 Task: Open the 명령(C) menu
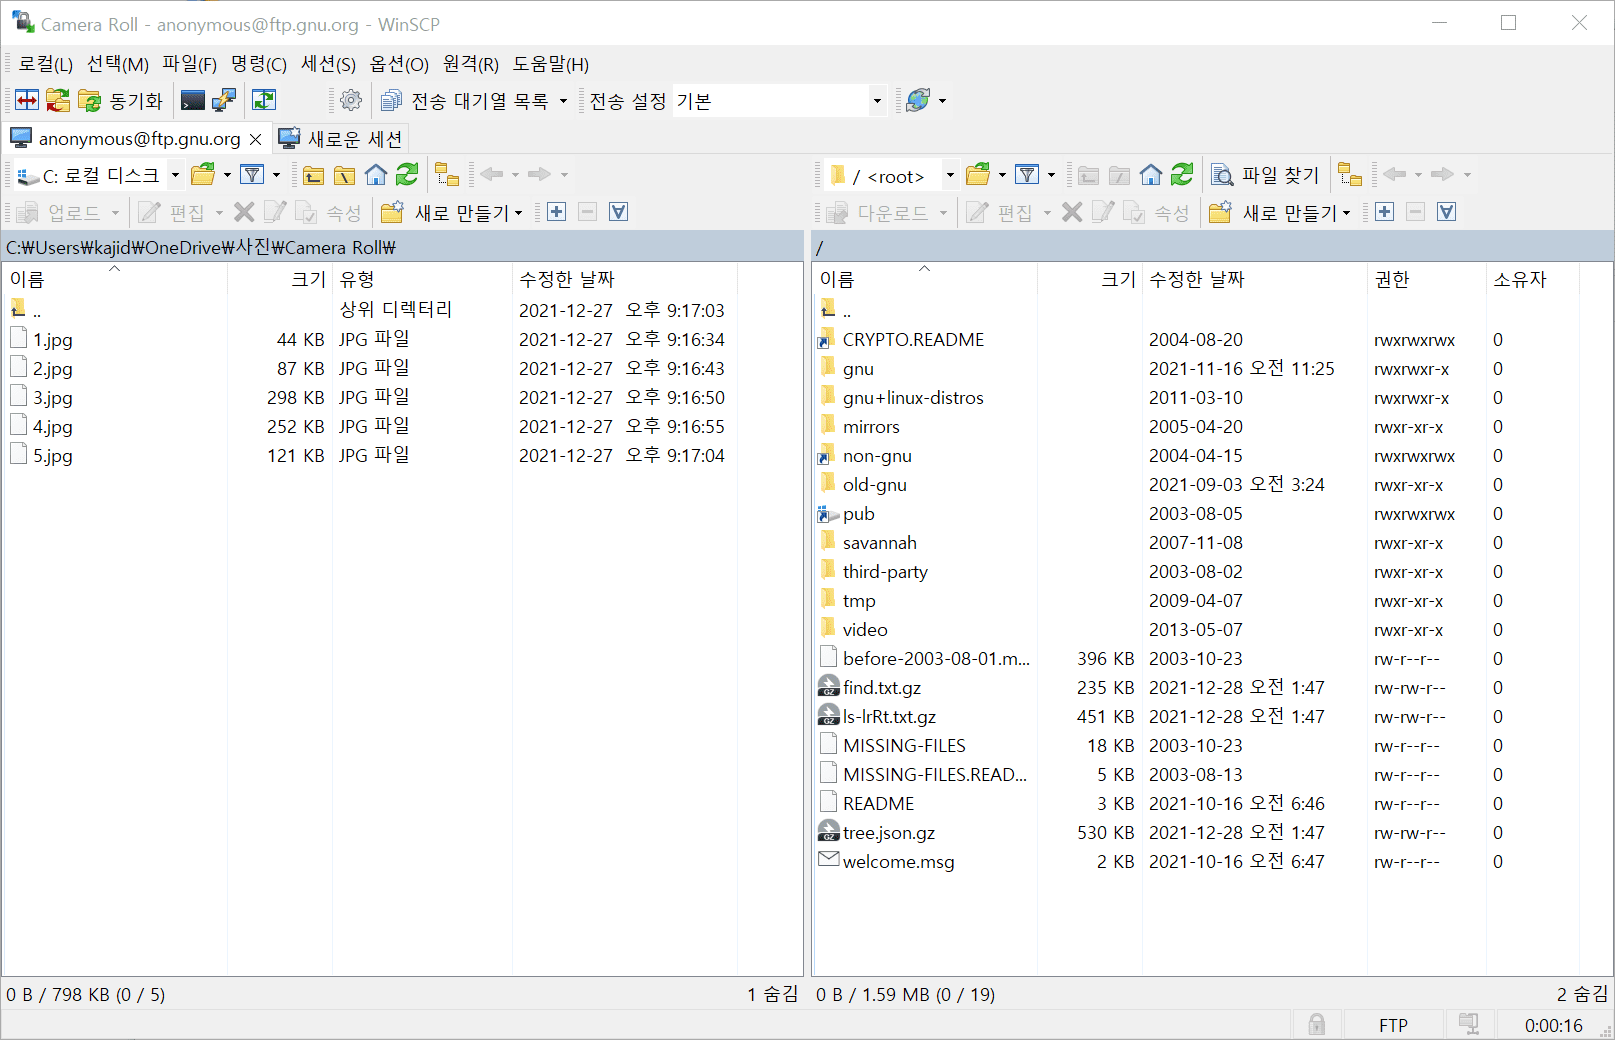pos(259,64)
